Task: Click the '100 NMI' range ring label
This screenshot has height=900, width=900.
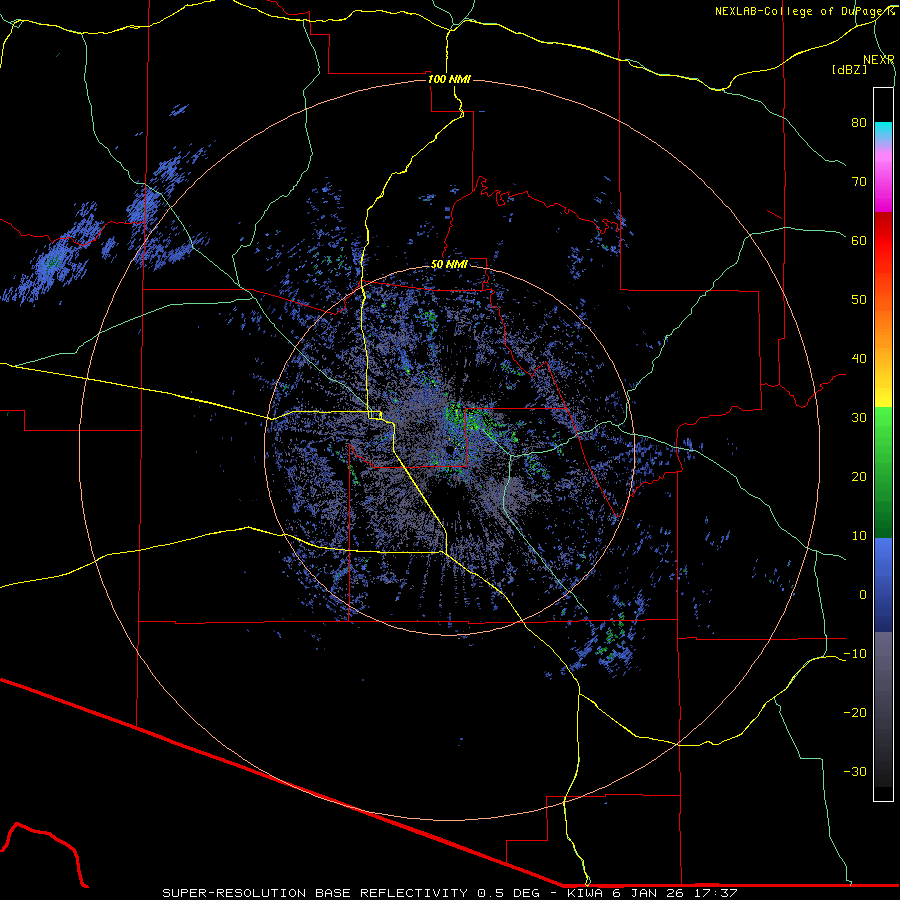Action: pos(449,79)
